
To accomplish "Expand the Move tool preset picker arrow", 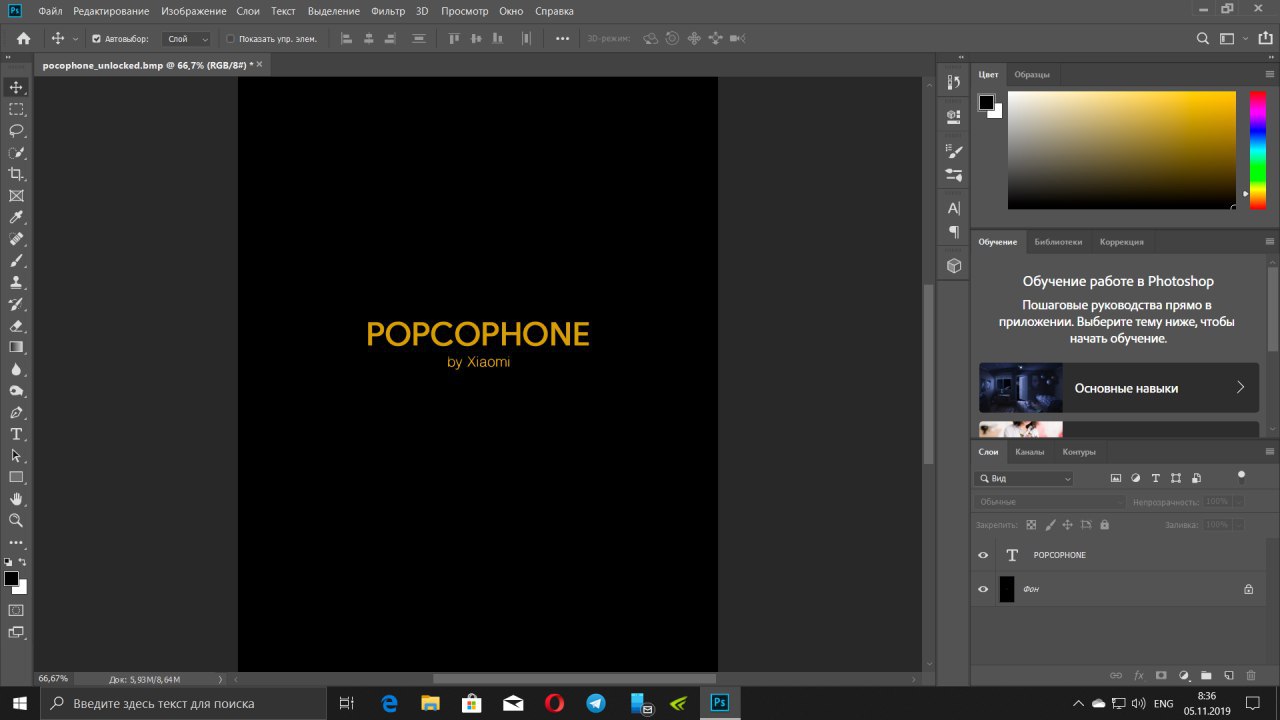I will [75, 39].
